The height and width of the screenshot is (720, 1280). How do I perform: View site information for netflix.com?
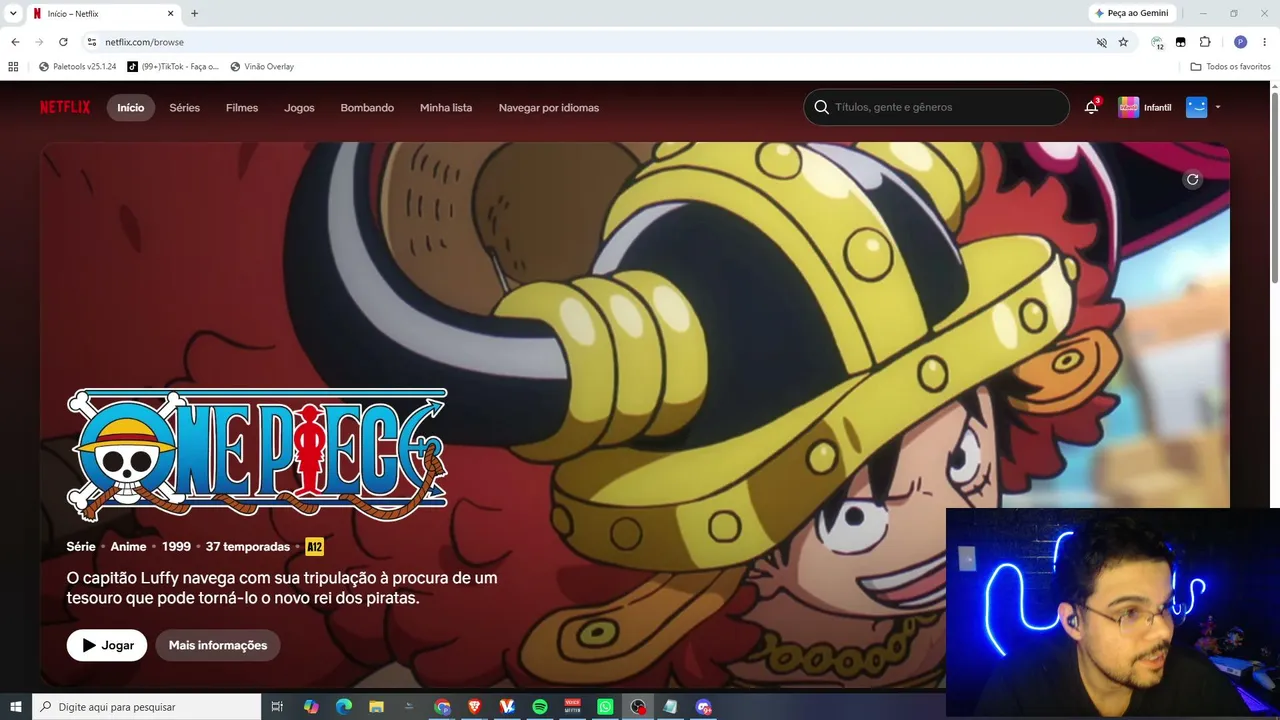pos(91,42)
